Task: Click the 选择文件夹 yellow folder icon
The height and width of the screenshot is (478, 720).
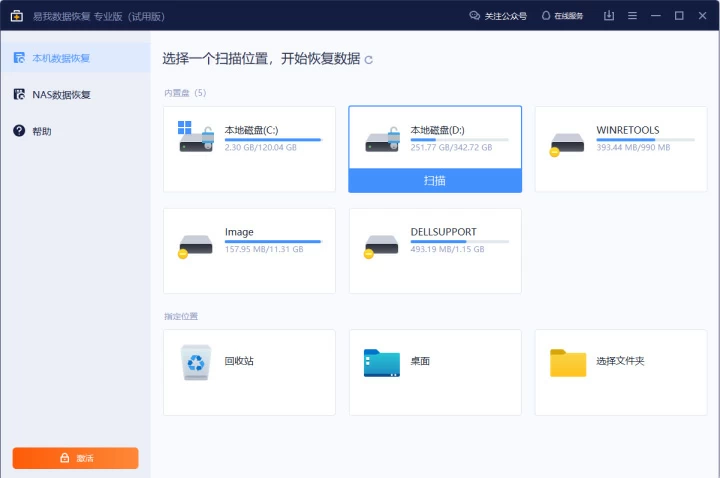Action: [x=568, y=363]
